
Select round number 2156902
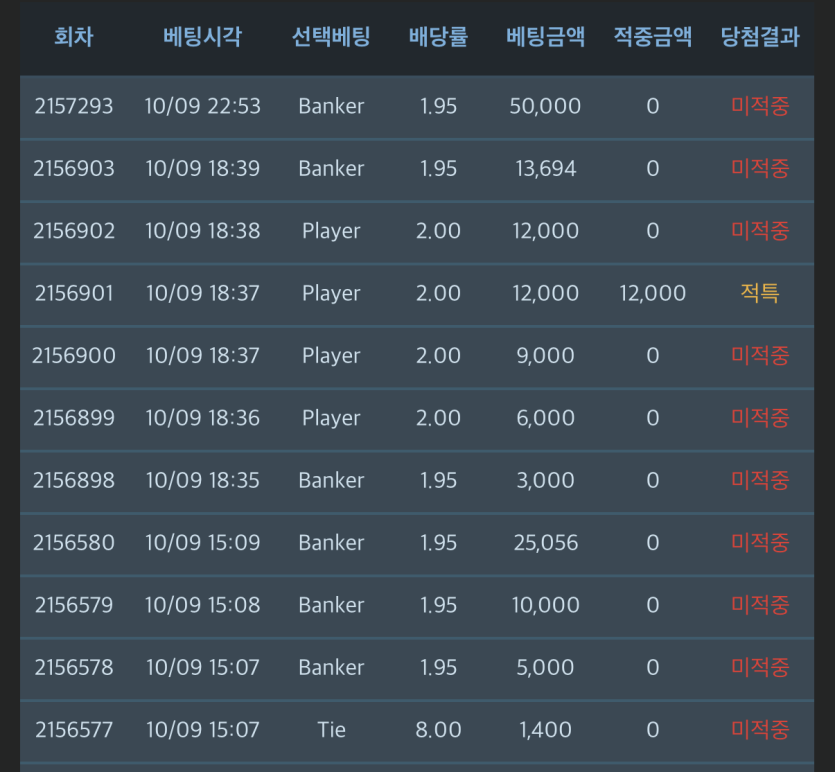[73, 231]
